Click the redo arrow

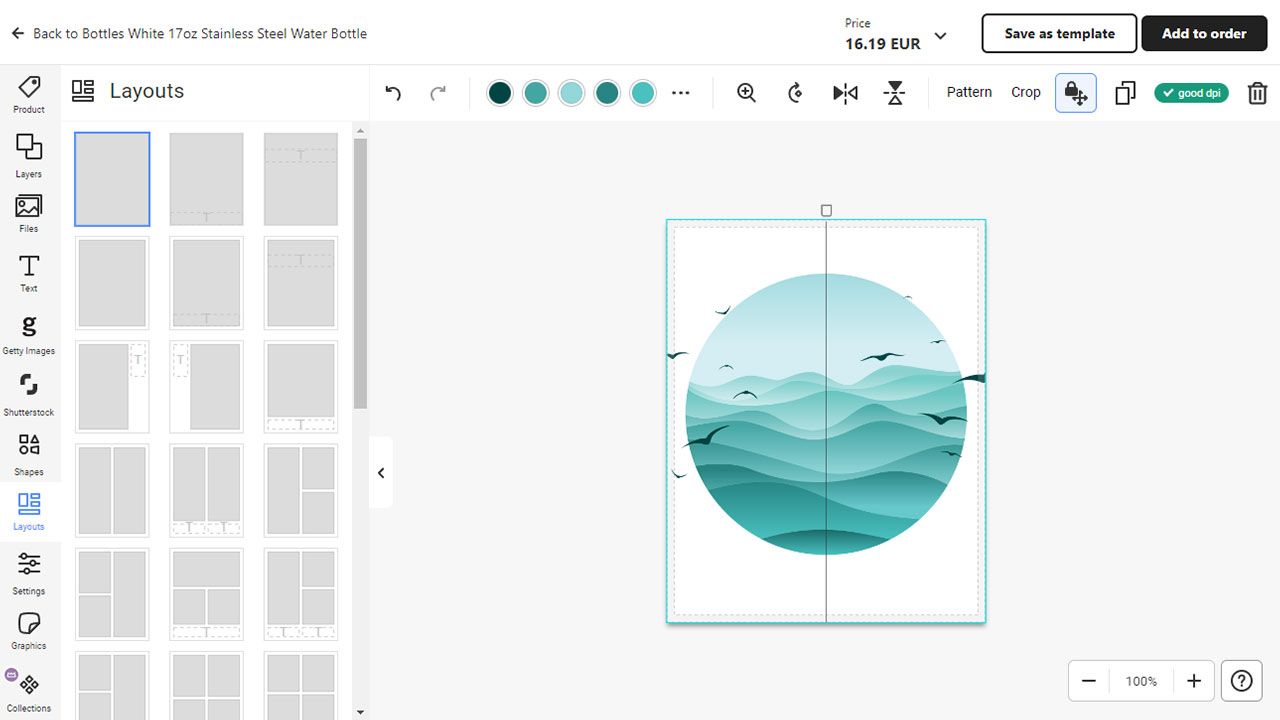(x=438, y=93)
